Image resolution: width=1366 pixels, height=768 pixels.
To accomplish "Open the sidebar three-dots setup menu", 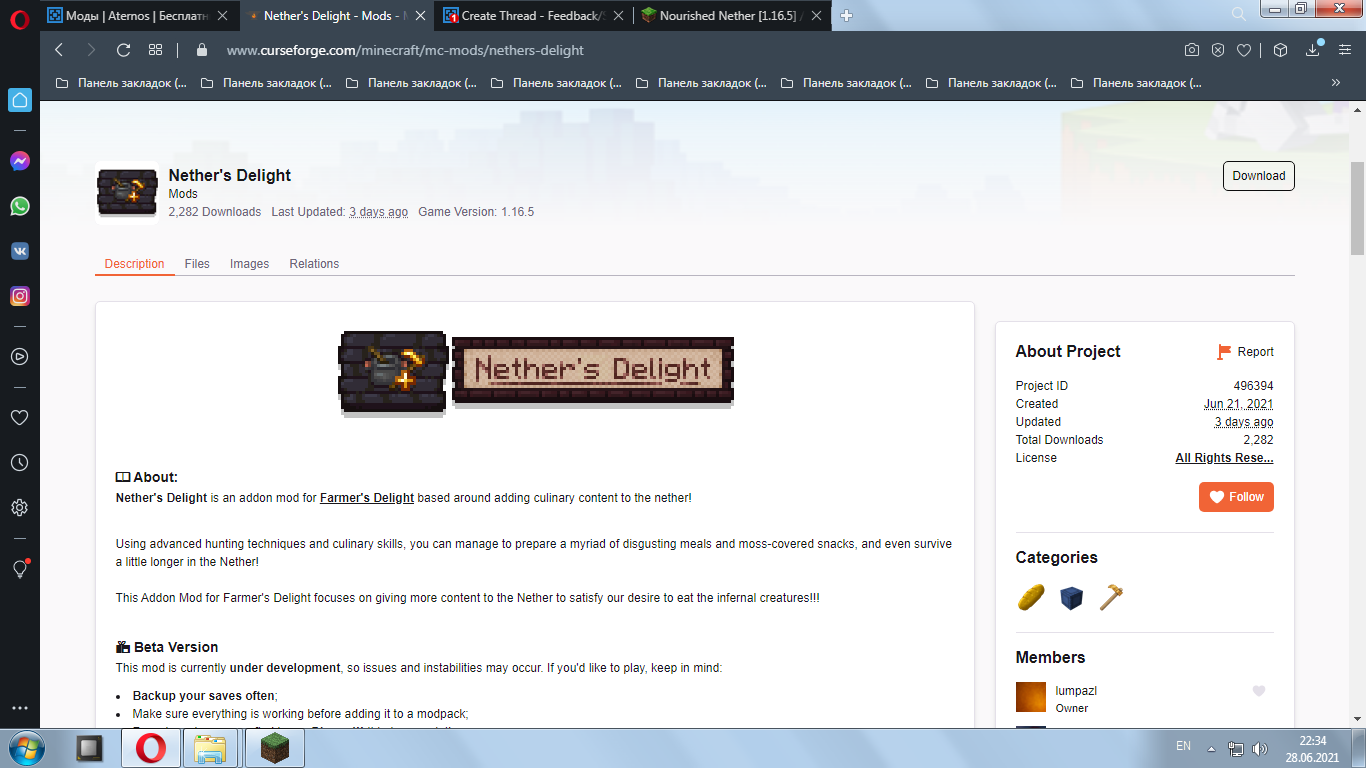I will (19, 708).
